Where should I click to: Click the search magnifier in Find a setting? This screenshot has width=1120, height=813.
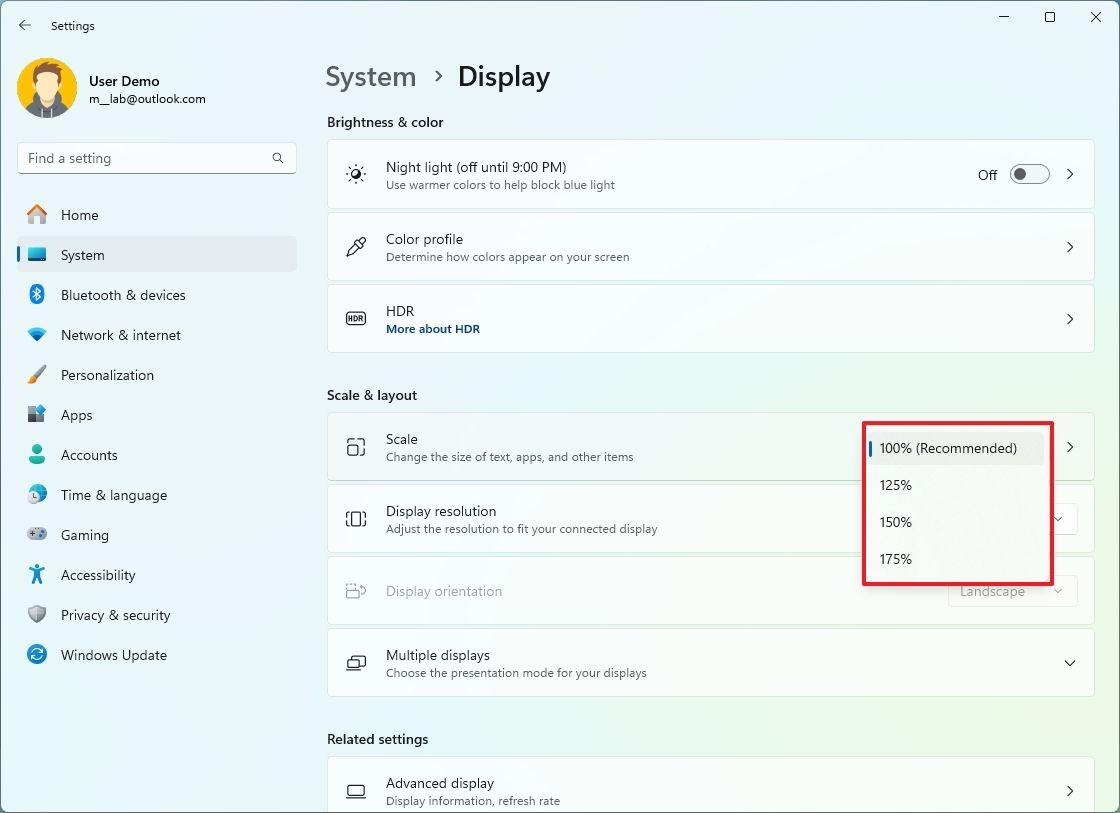(x=277, y=157)
